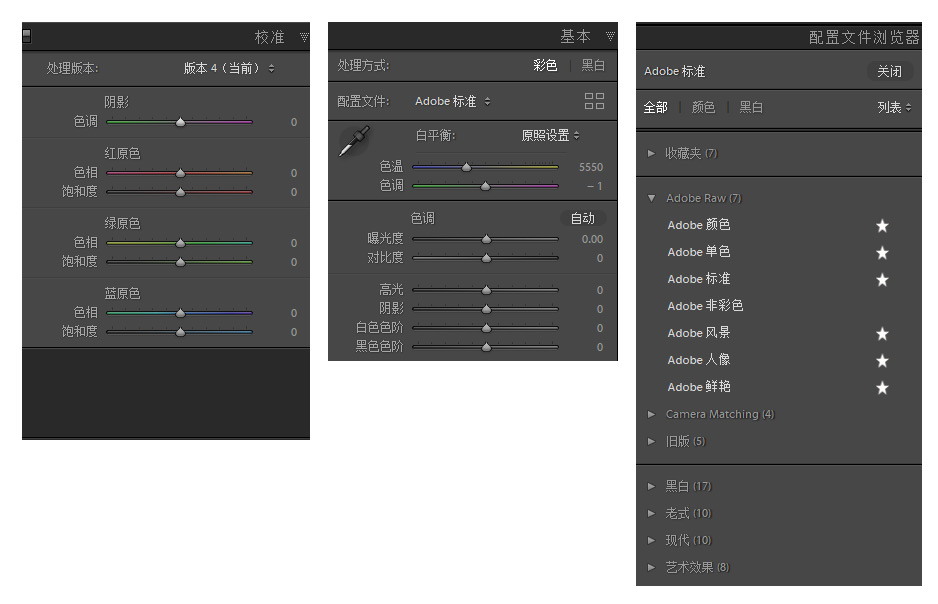This screenshot has width=938, height=604.
Task: Switch to the 黑白 profile filter tab
Action: coord(751,107)
